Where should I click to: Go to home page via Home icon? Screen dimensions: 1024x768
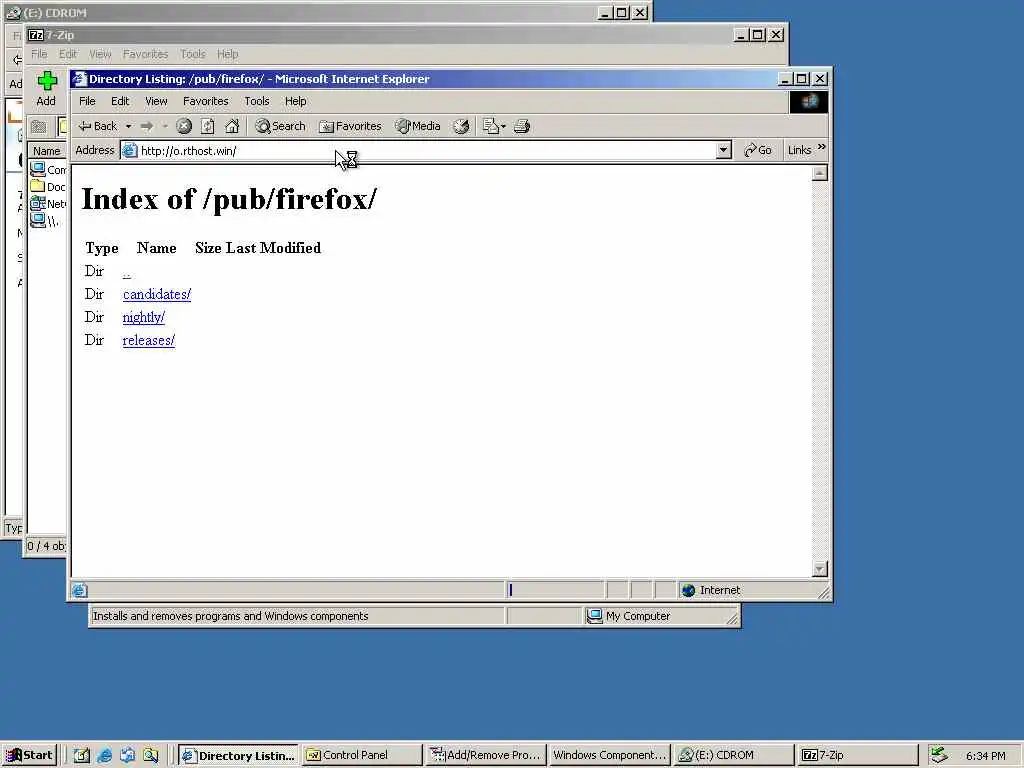click(232, 126)
